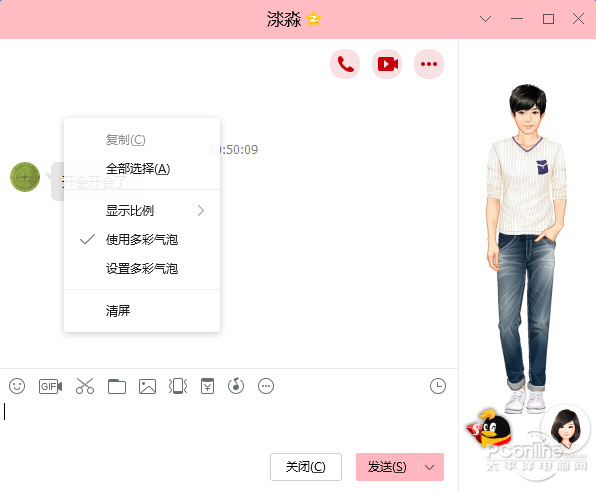
Task: Click the yellow star badge beside the contact name
Action: [314, 19]
